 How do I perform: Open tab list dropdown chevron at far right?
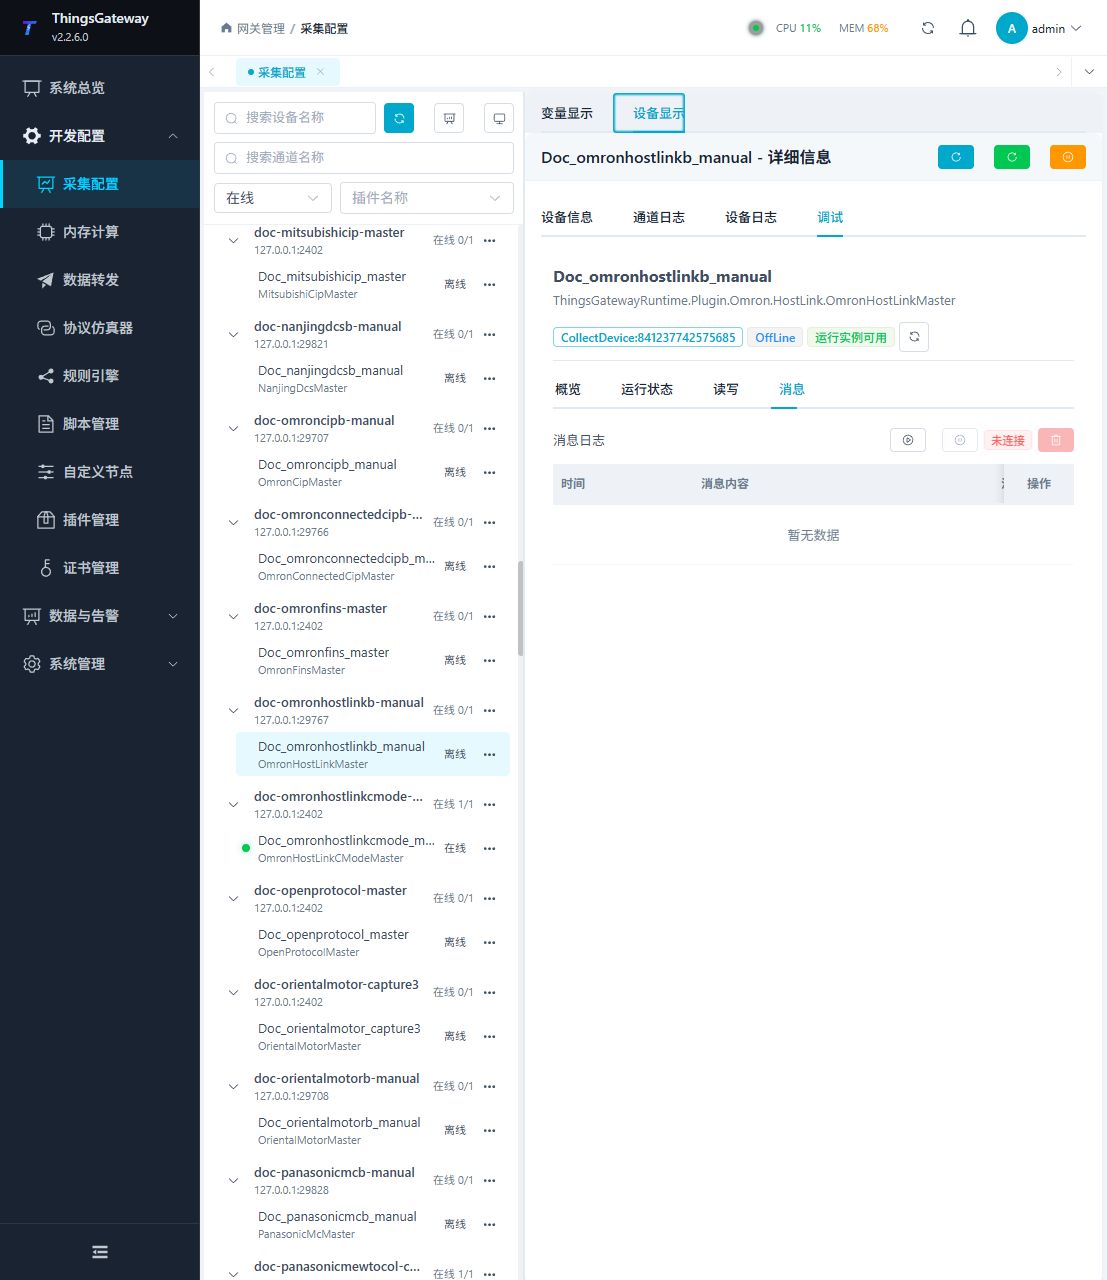tap(1089, 72)
